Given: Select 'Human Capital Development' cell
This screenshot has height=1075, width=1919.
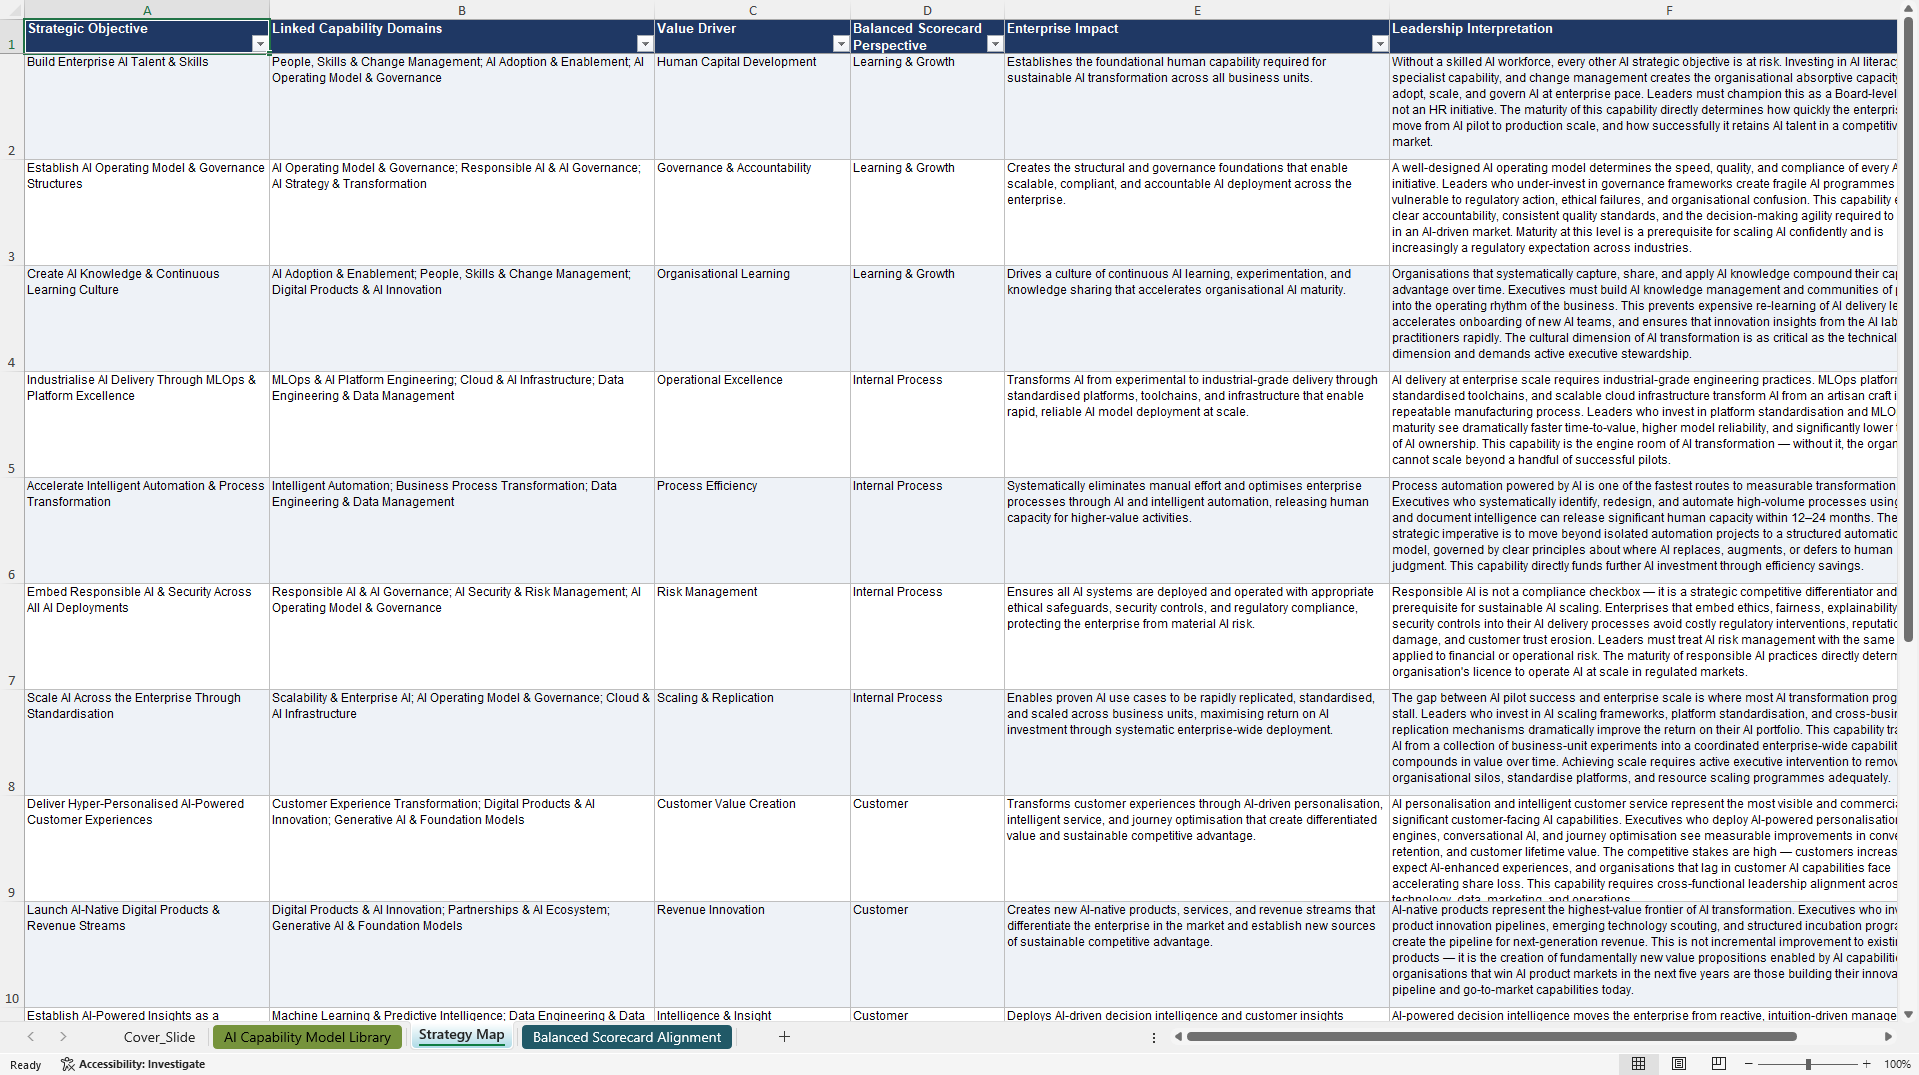Looking at the screenshot, I should [752, 106].
